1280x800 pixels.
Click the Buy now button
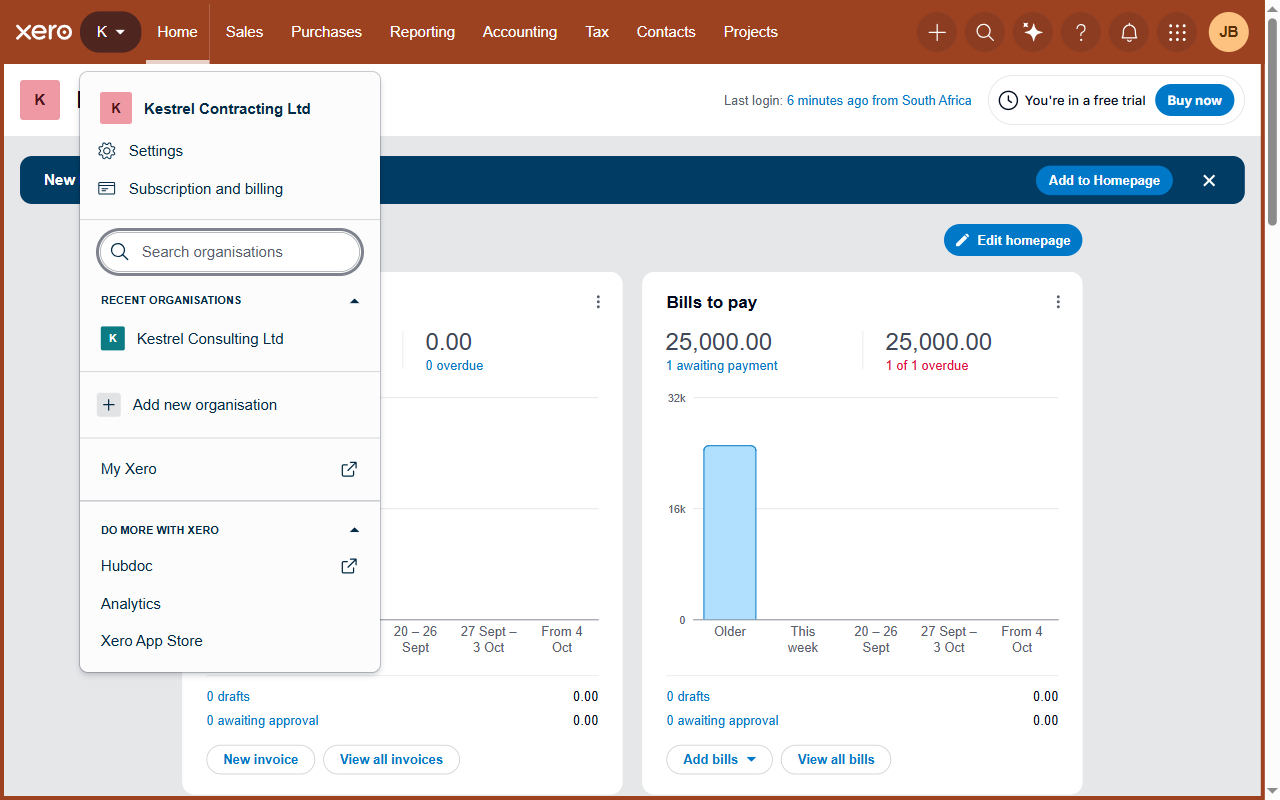[x=1194, y=100]
